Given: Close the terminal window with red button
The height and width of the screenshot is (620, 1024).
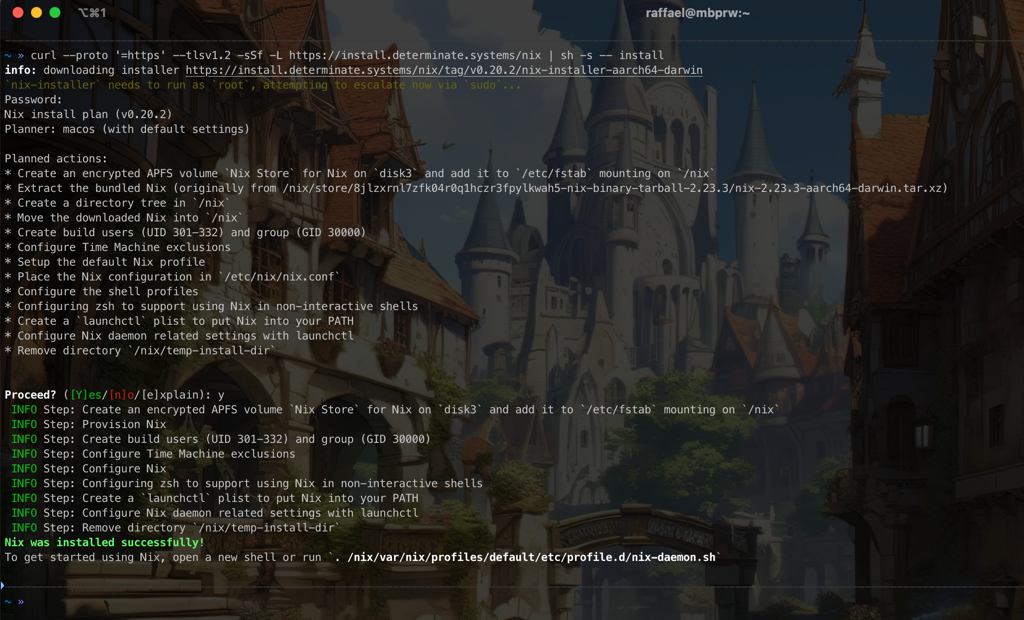Looking at the screenshot, I should click(x=17, y=13).
